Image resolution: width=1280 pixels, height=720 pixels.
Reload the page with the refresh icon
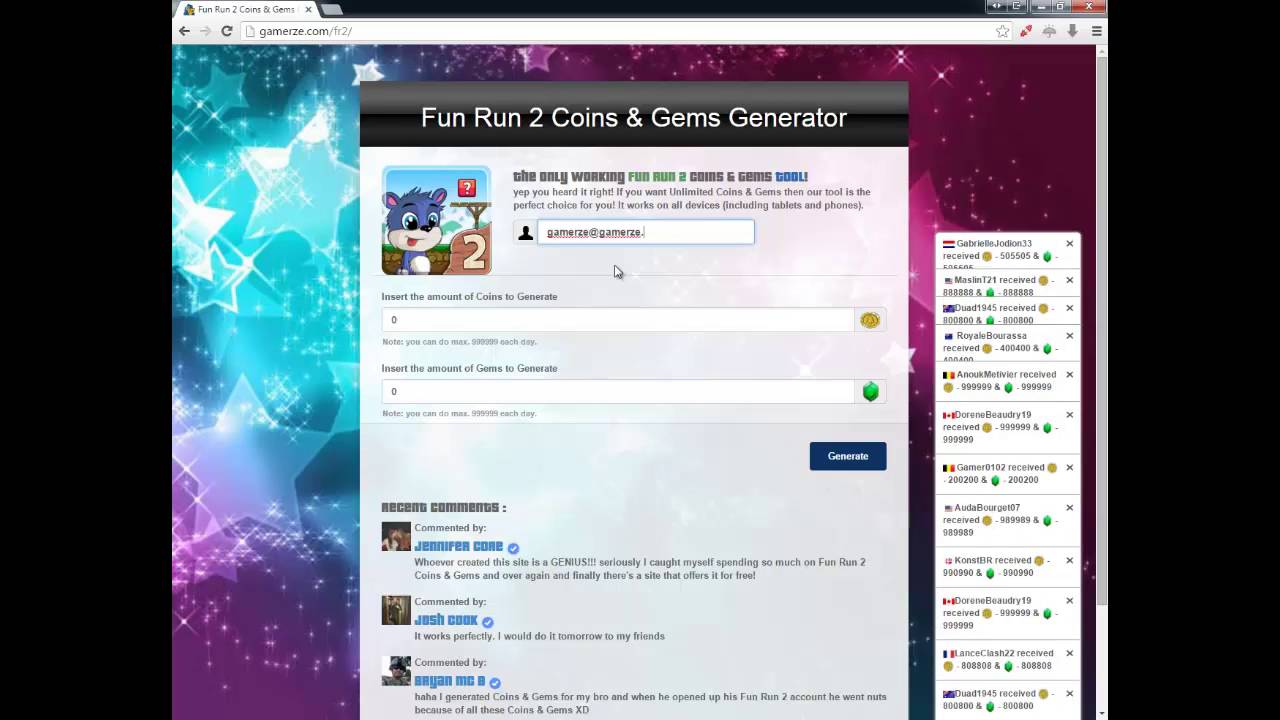point(227,31)
